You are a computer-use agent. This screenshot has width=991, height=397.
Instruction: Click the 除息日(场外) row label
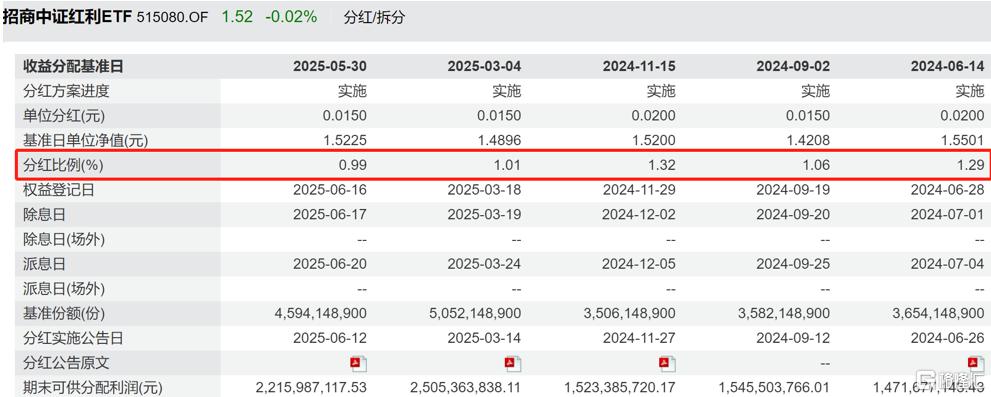tap(64, 240)
